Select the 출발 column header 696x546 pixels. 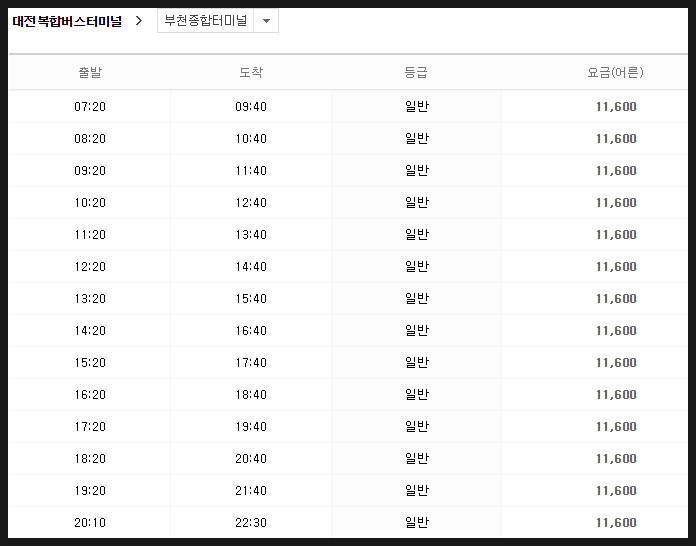90,72
